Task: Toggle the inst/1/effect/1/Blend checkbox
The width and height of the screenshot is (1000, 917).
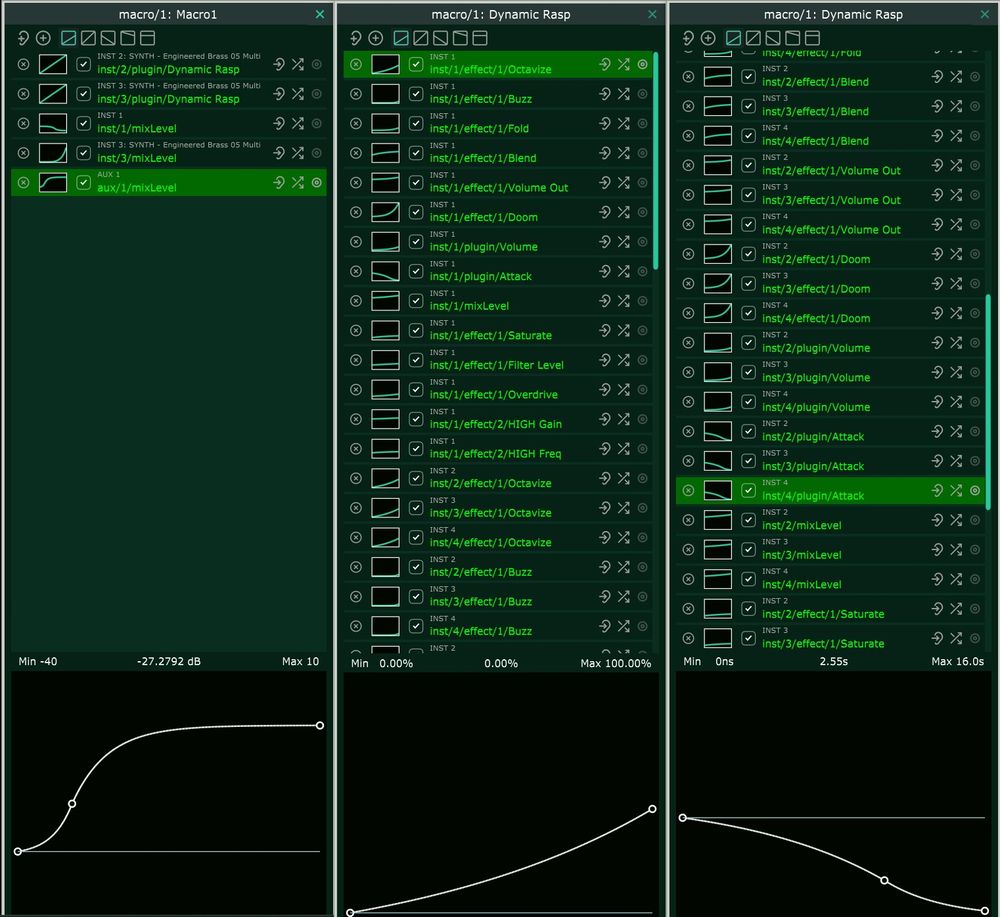Action: coord(416,153)
